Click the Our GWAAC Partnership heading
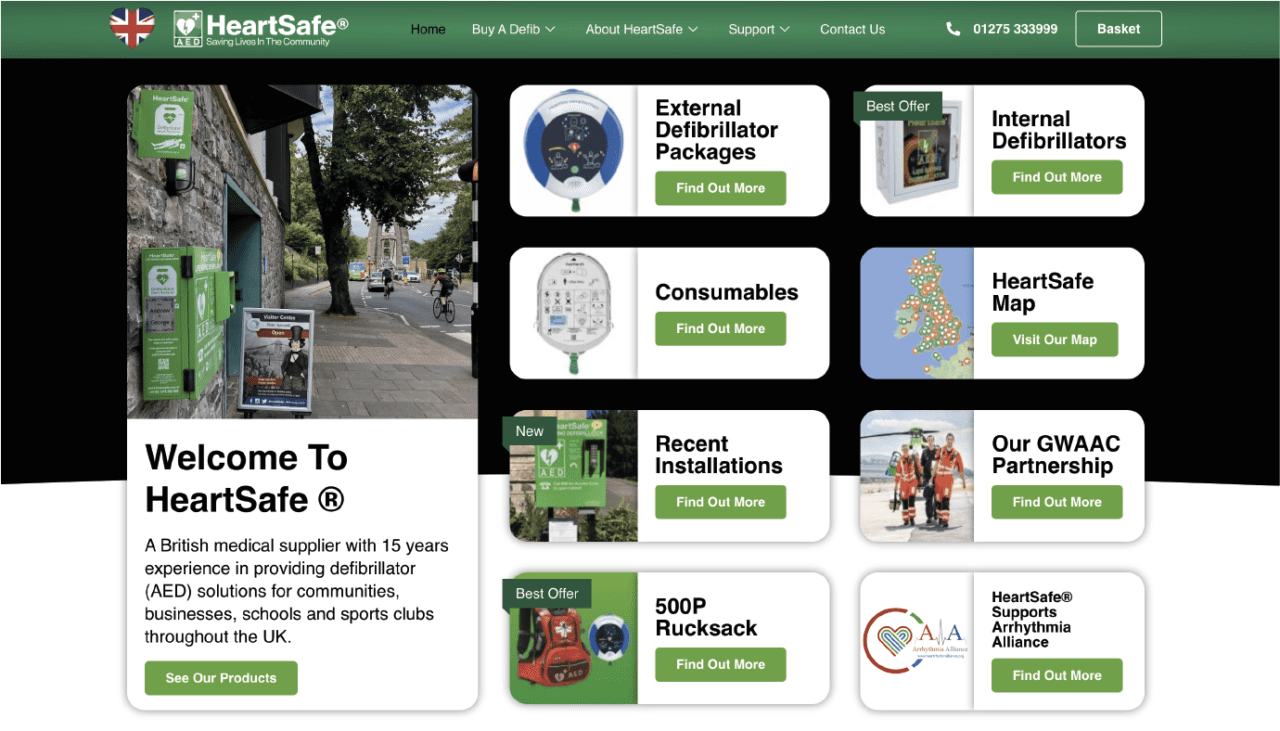Screen dimensions: 1280x731 click(x=1056, y=455)
